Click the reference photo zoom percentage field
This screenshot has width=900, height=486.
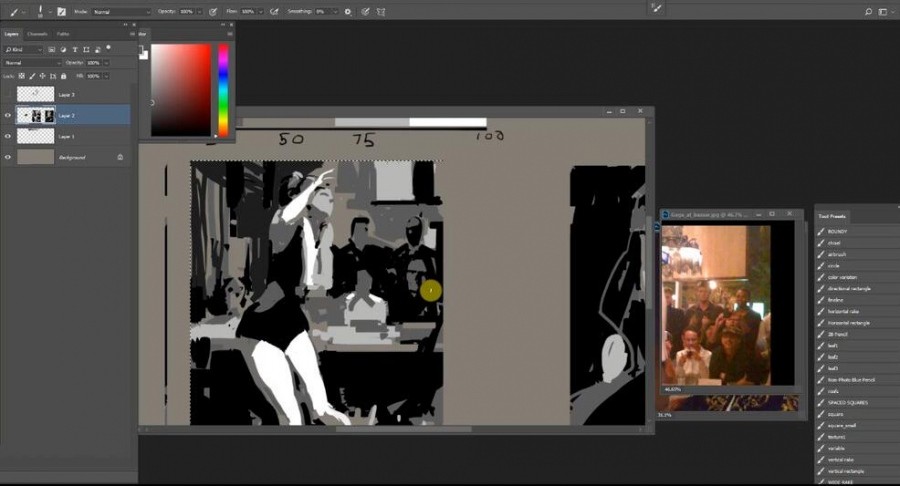672,390
